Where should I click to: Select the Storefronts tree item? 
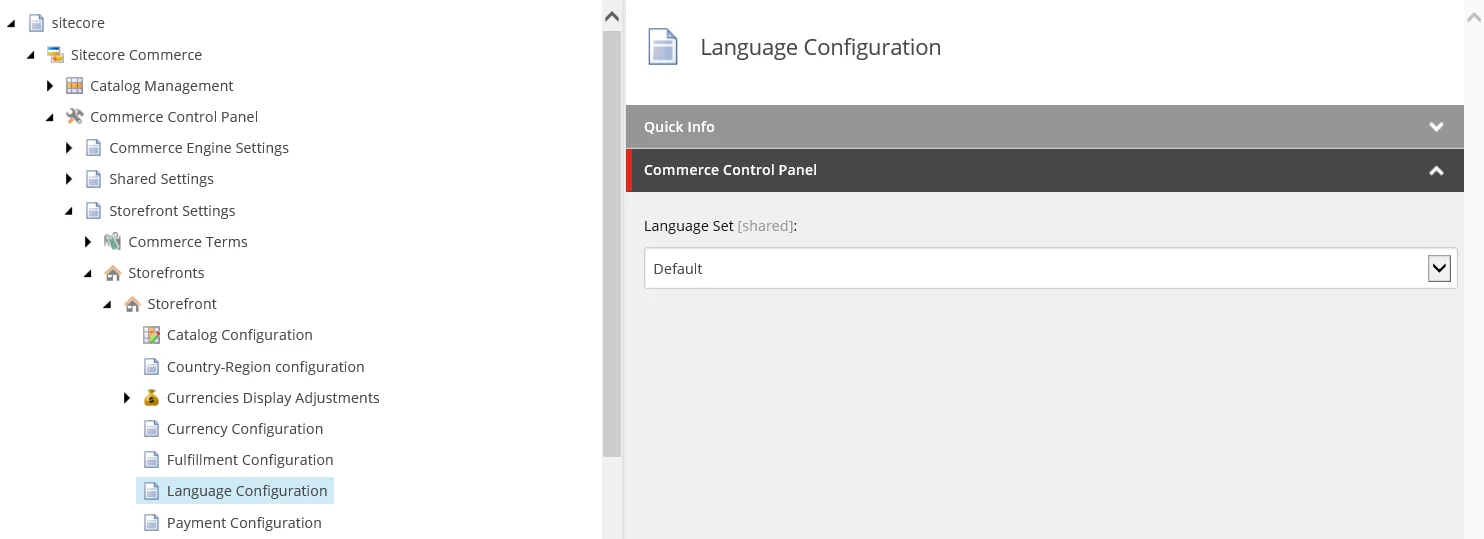click(166, 272)
